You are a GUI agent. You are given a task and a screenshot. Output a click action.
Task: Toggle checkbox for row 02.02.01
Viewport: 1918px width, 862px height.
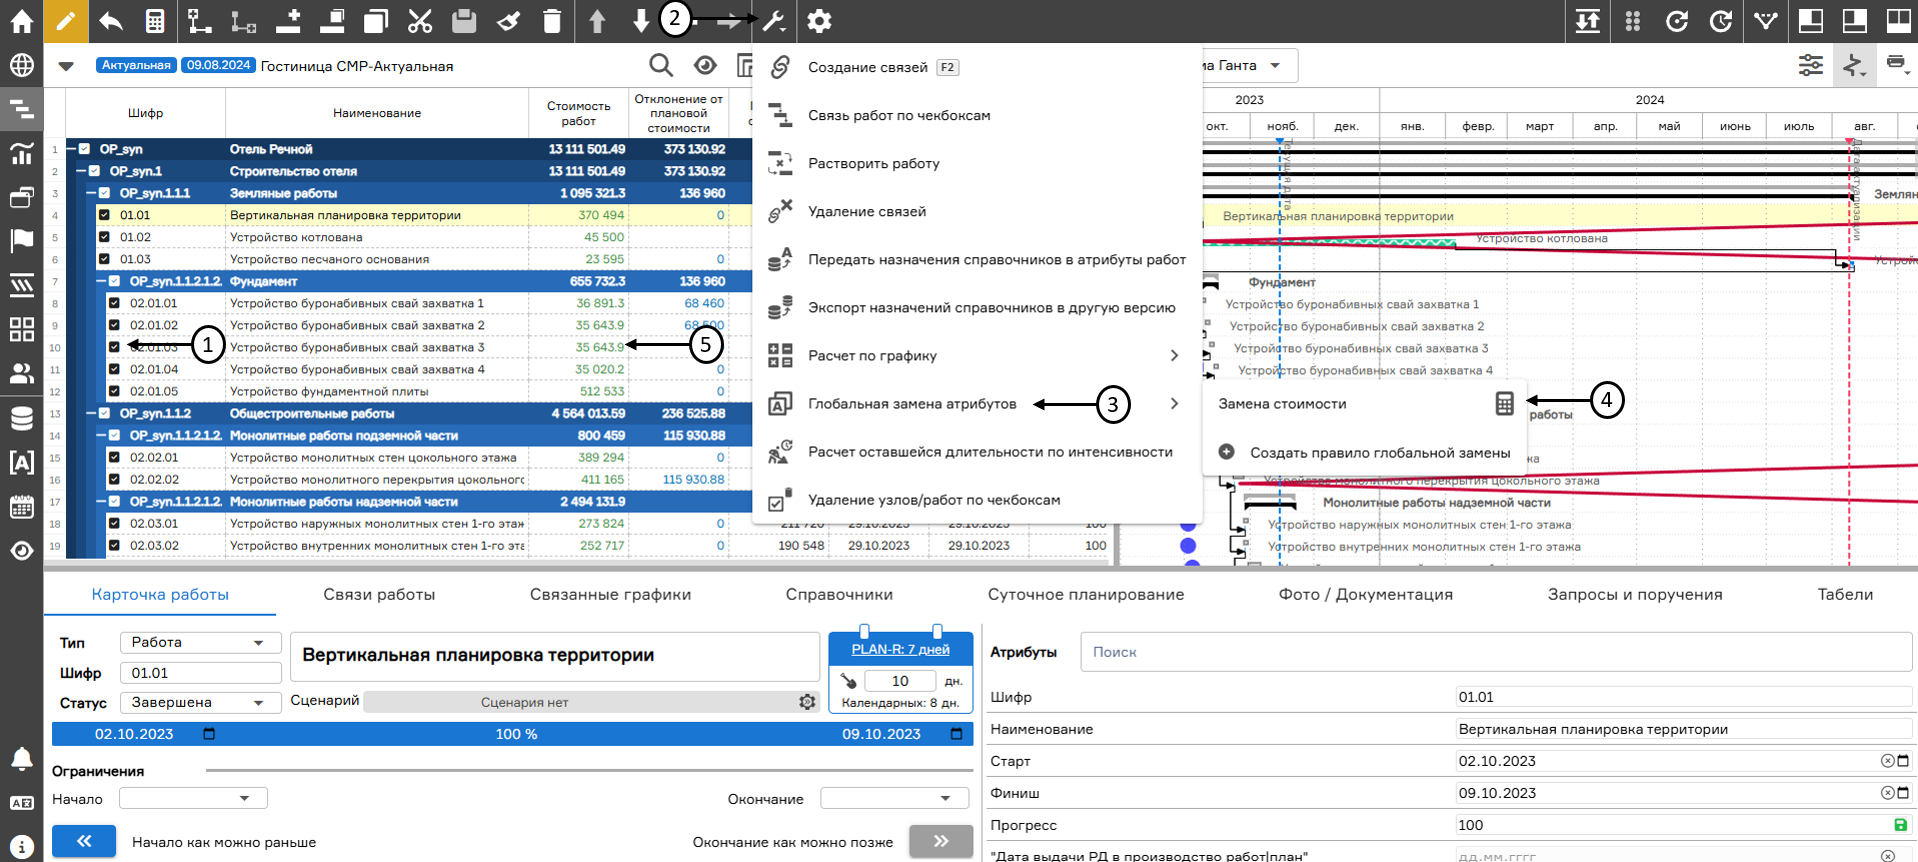(114, 457)
